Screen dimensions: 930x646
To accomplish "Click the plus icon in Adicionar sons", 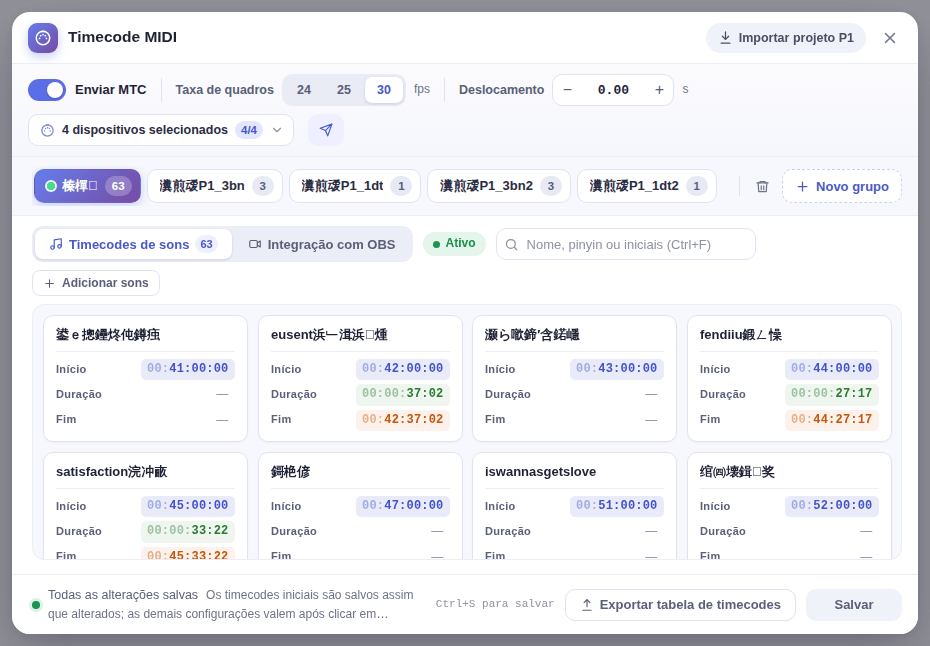I will point(49,284).
